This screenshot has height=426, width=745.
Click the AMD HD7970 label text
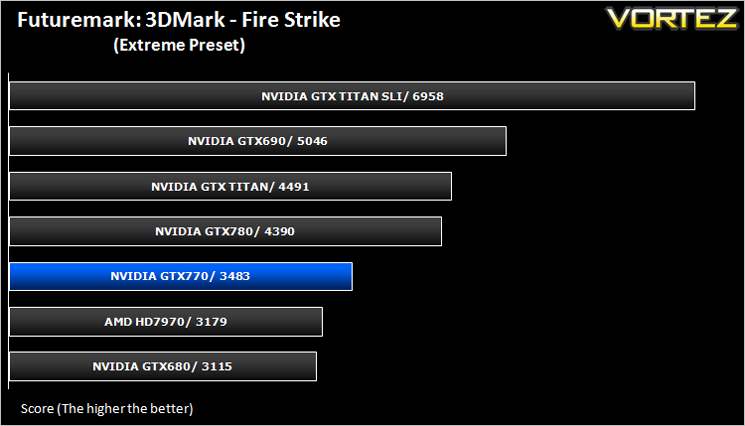(144, 322)
